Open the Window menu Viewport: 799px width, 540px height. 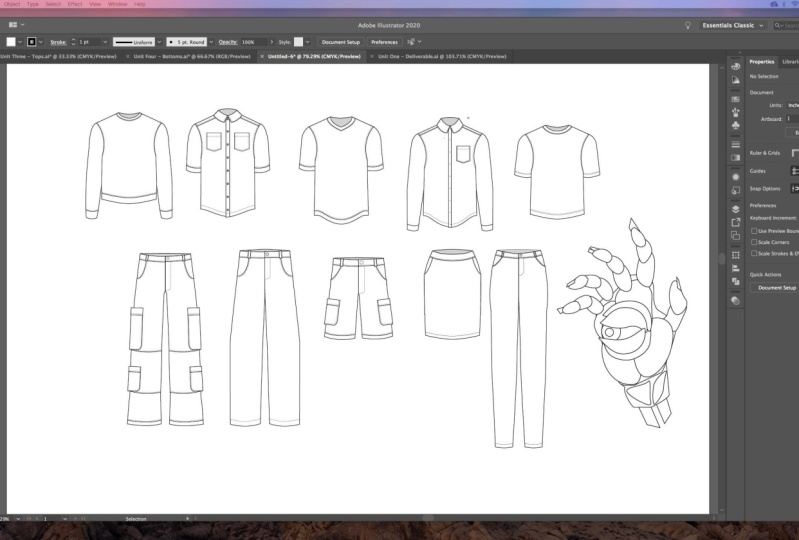pos(118,4)
